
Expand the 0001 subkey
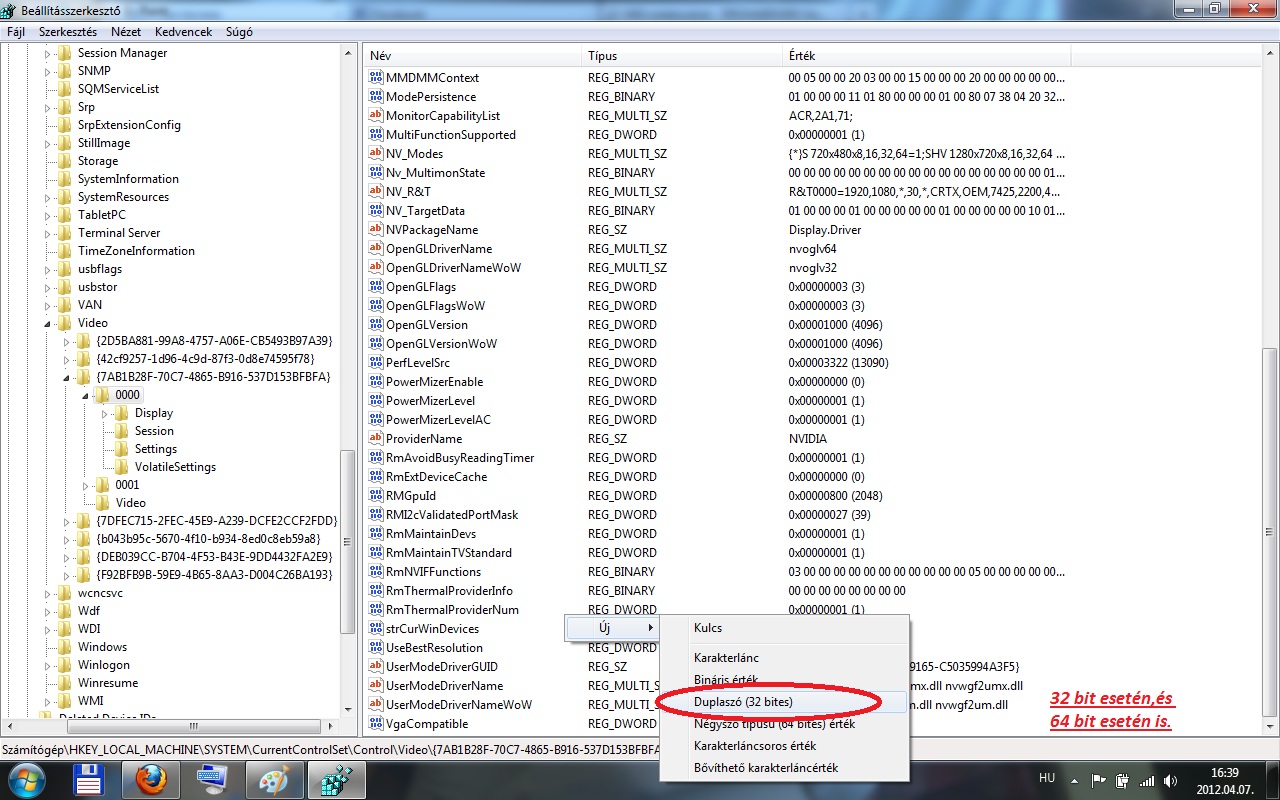85,485
